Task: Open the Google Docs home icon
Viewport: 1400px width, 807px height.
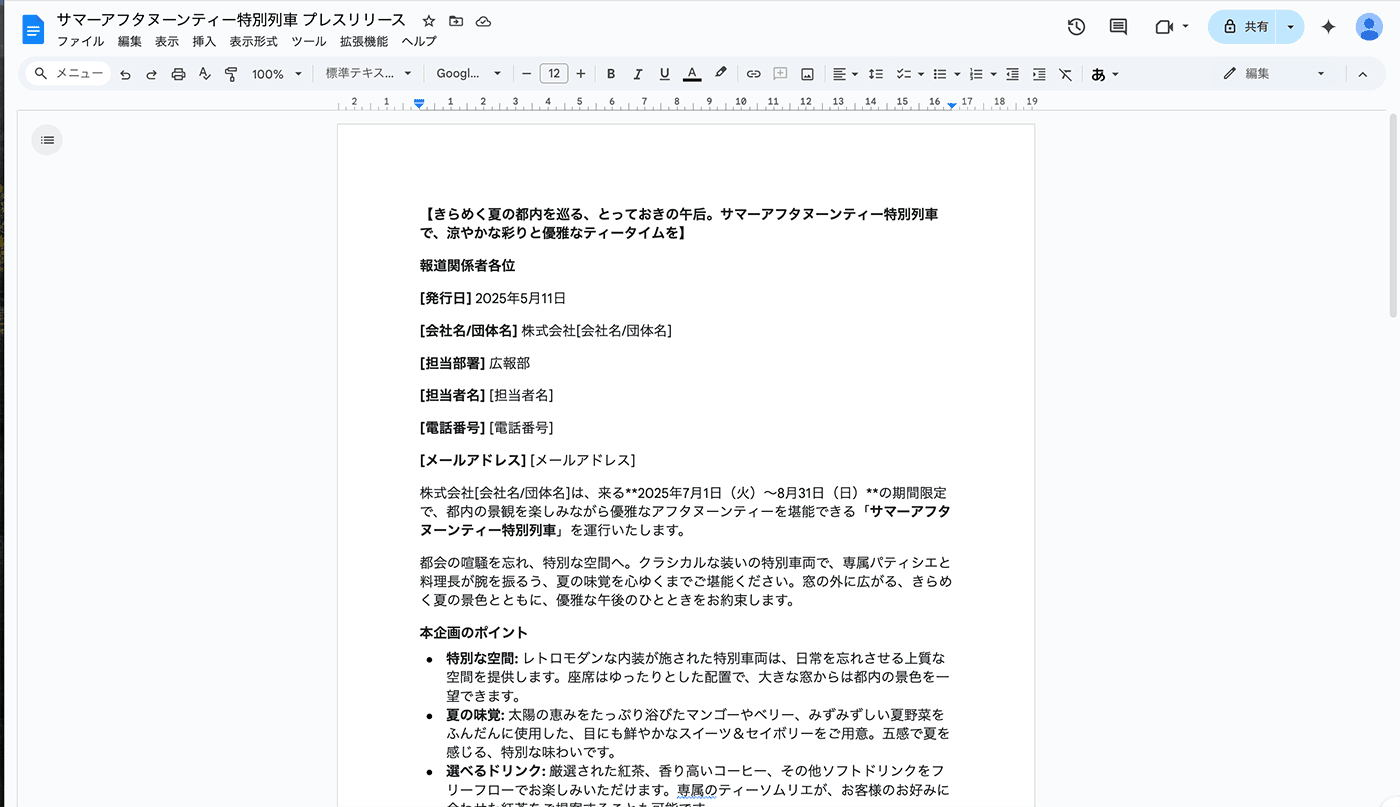Action: [34, 29]
